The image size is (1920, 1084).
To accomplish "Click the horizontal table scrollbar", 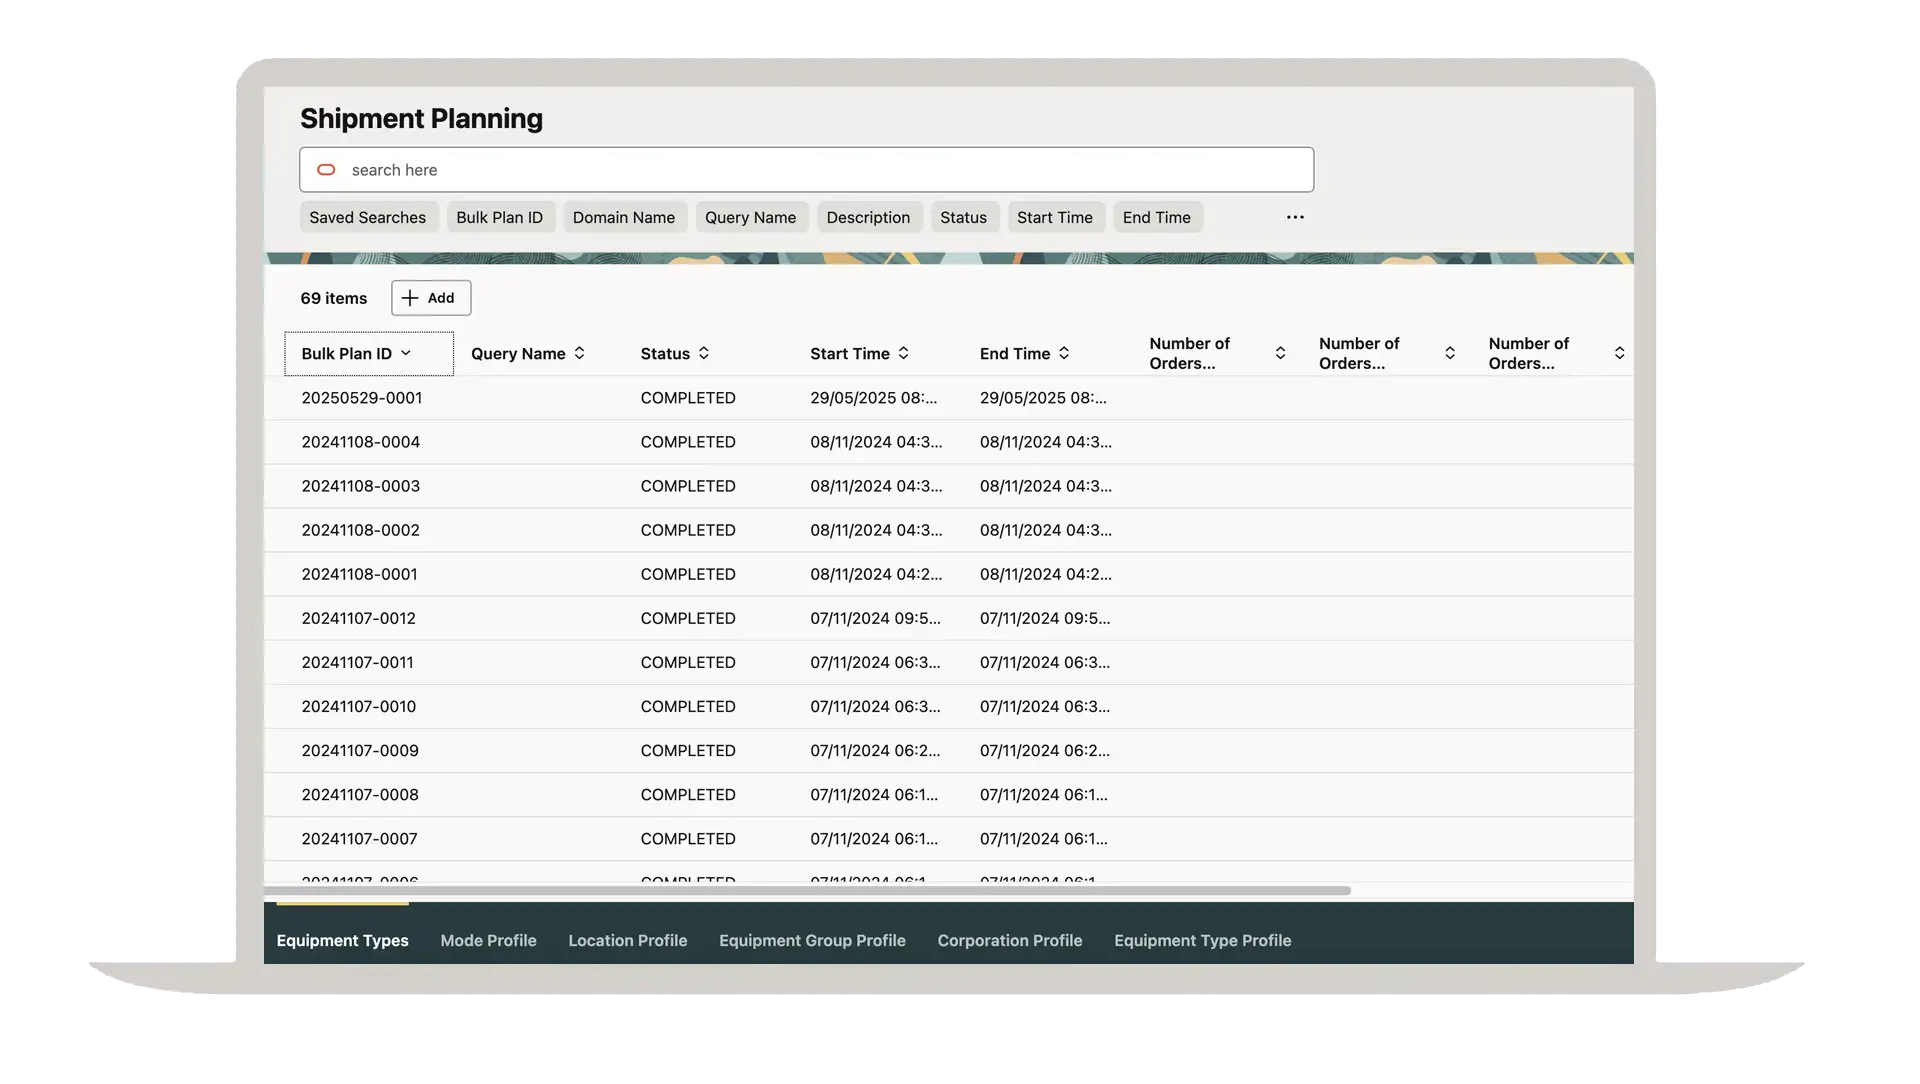I will (806, 890).
